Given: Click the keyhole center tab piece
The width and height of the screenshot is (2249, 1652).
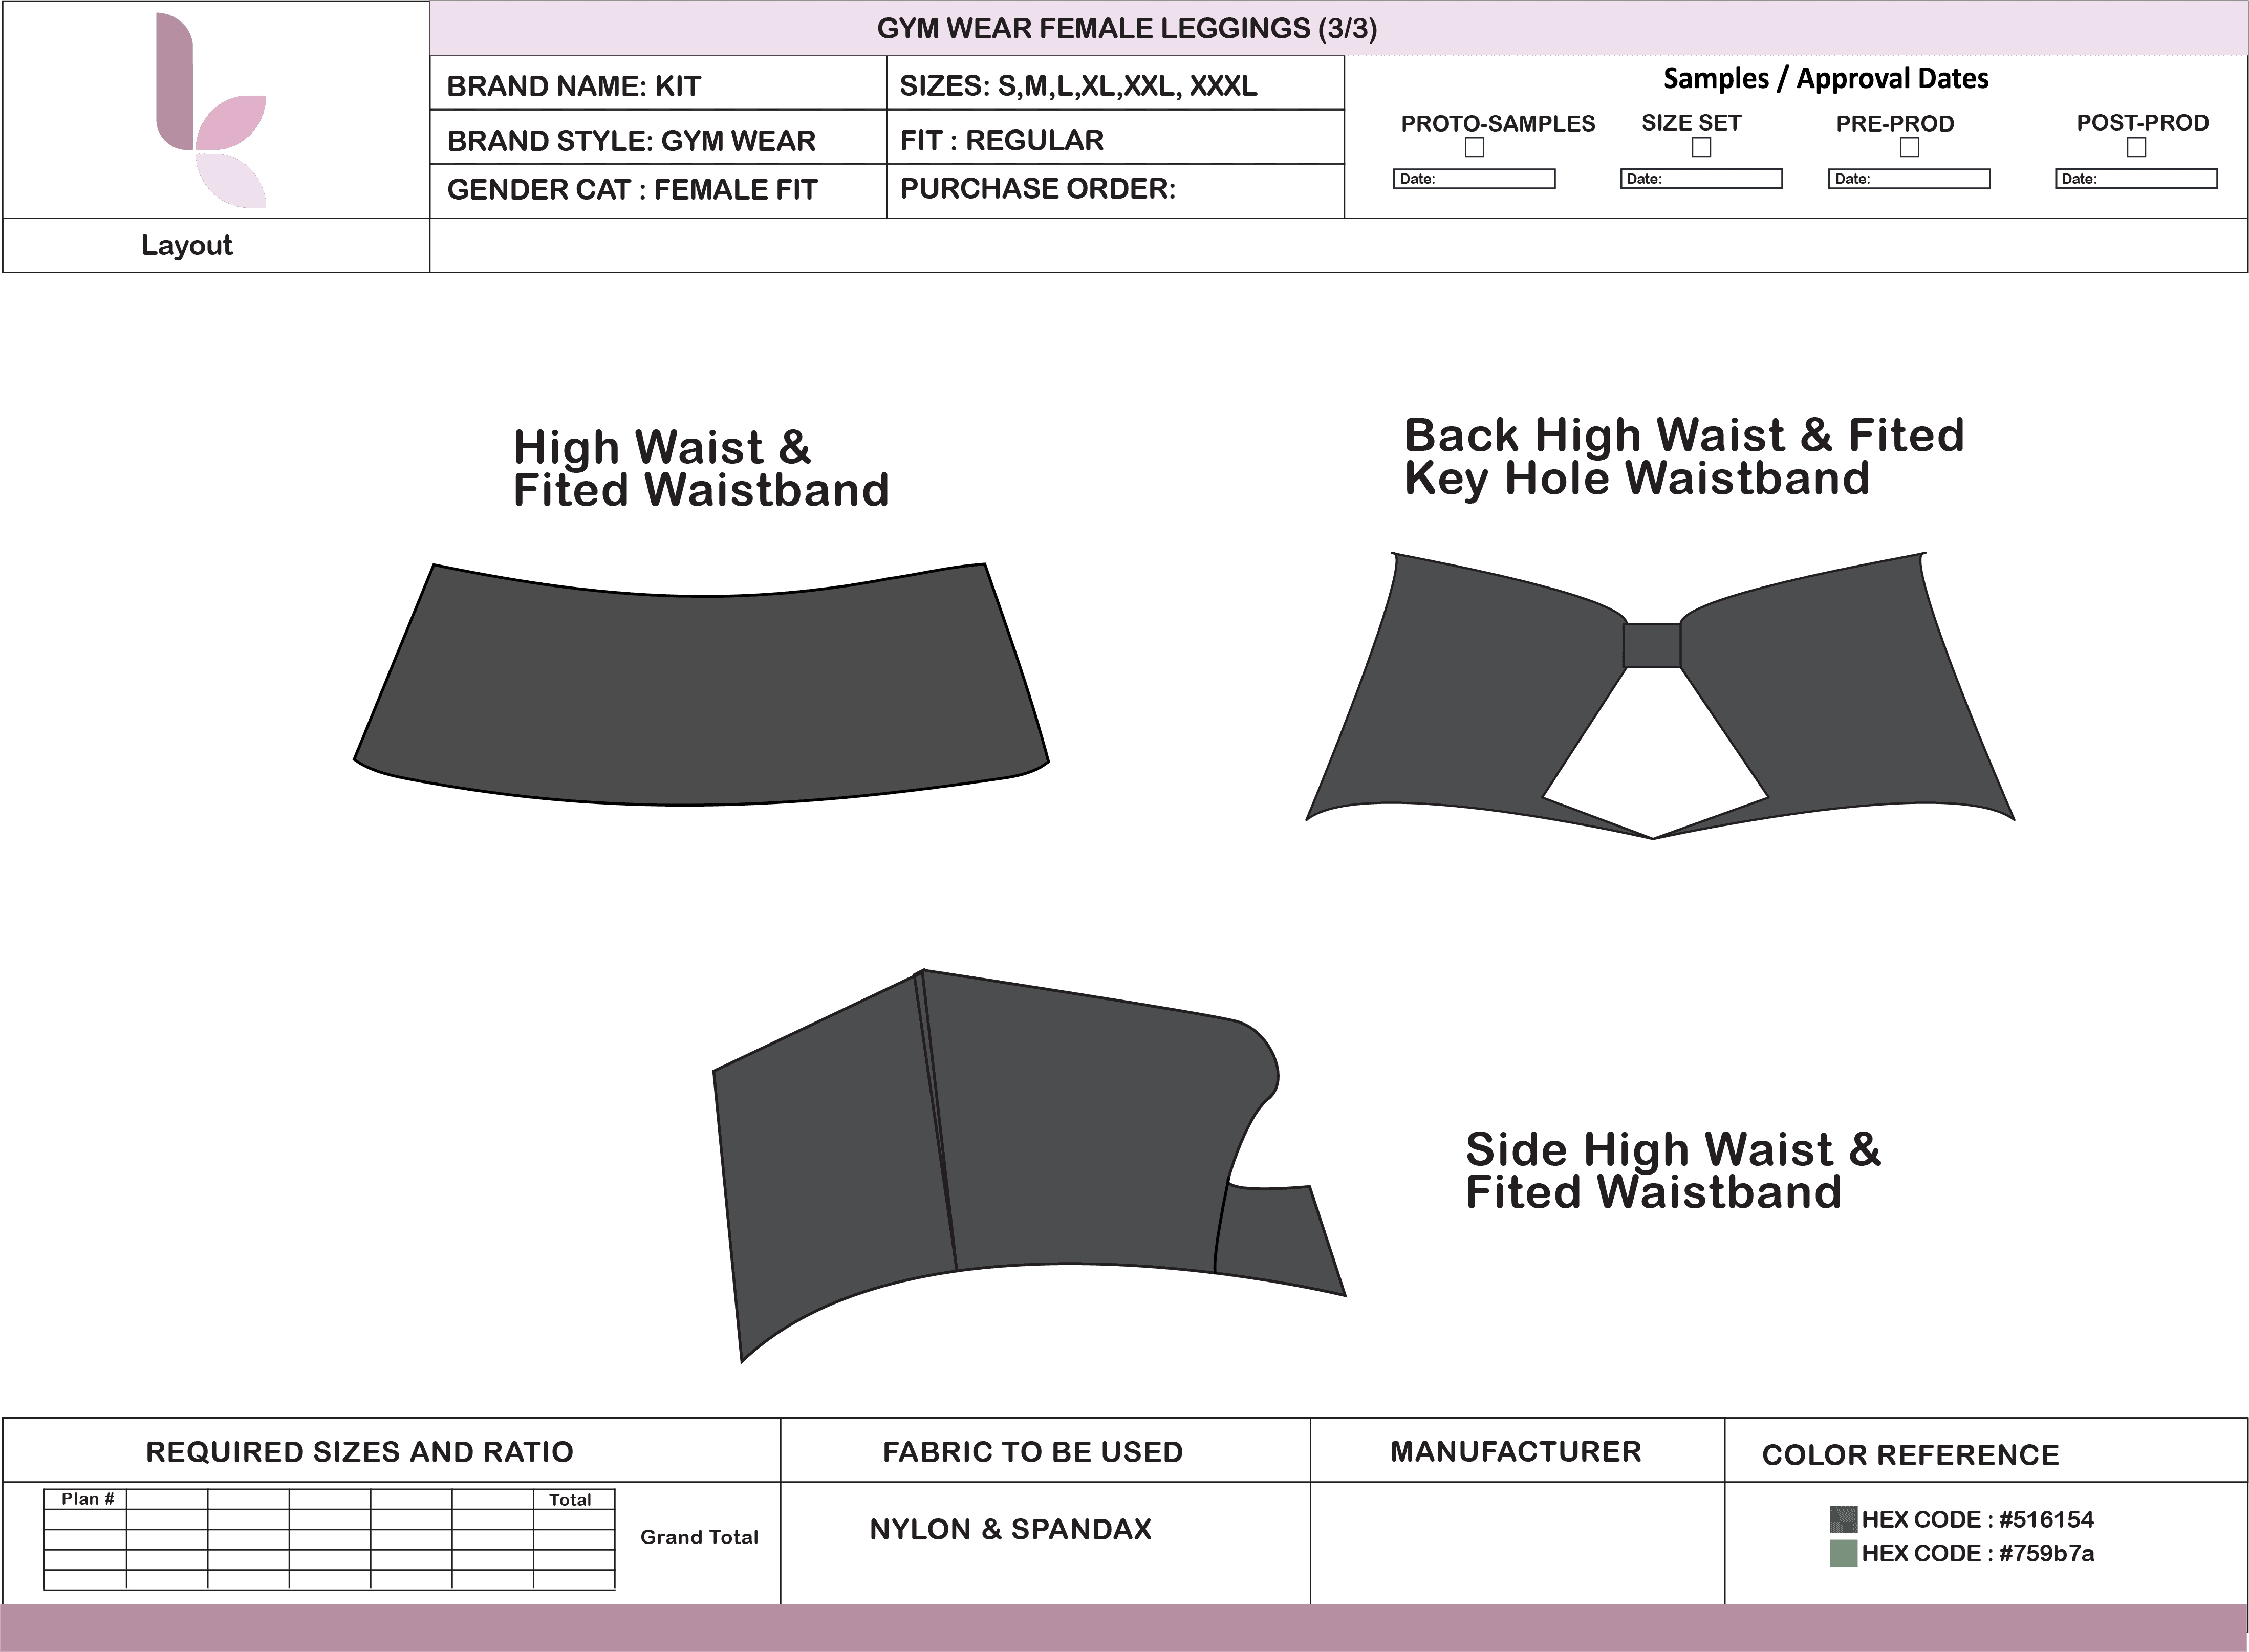Looking at the screenshot, I should (1651, 646).
